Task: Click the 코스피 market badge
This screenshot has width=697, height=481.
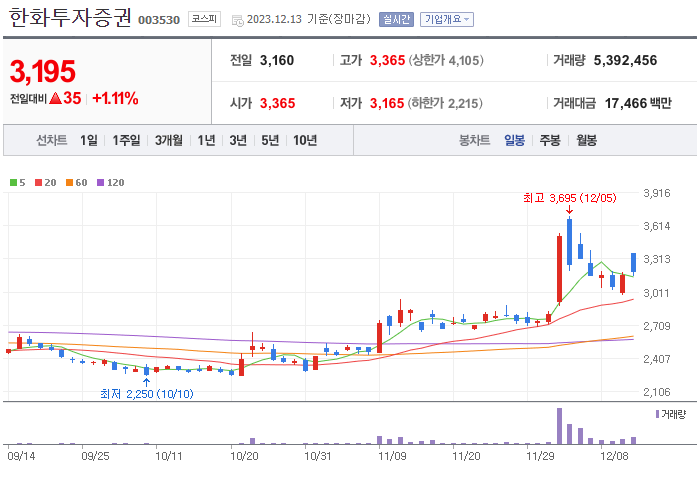Action: [204, 19]
